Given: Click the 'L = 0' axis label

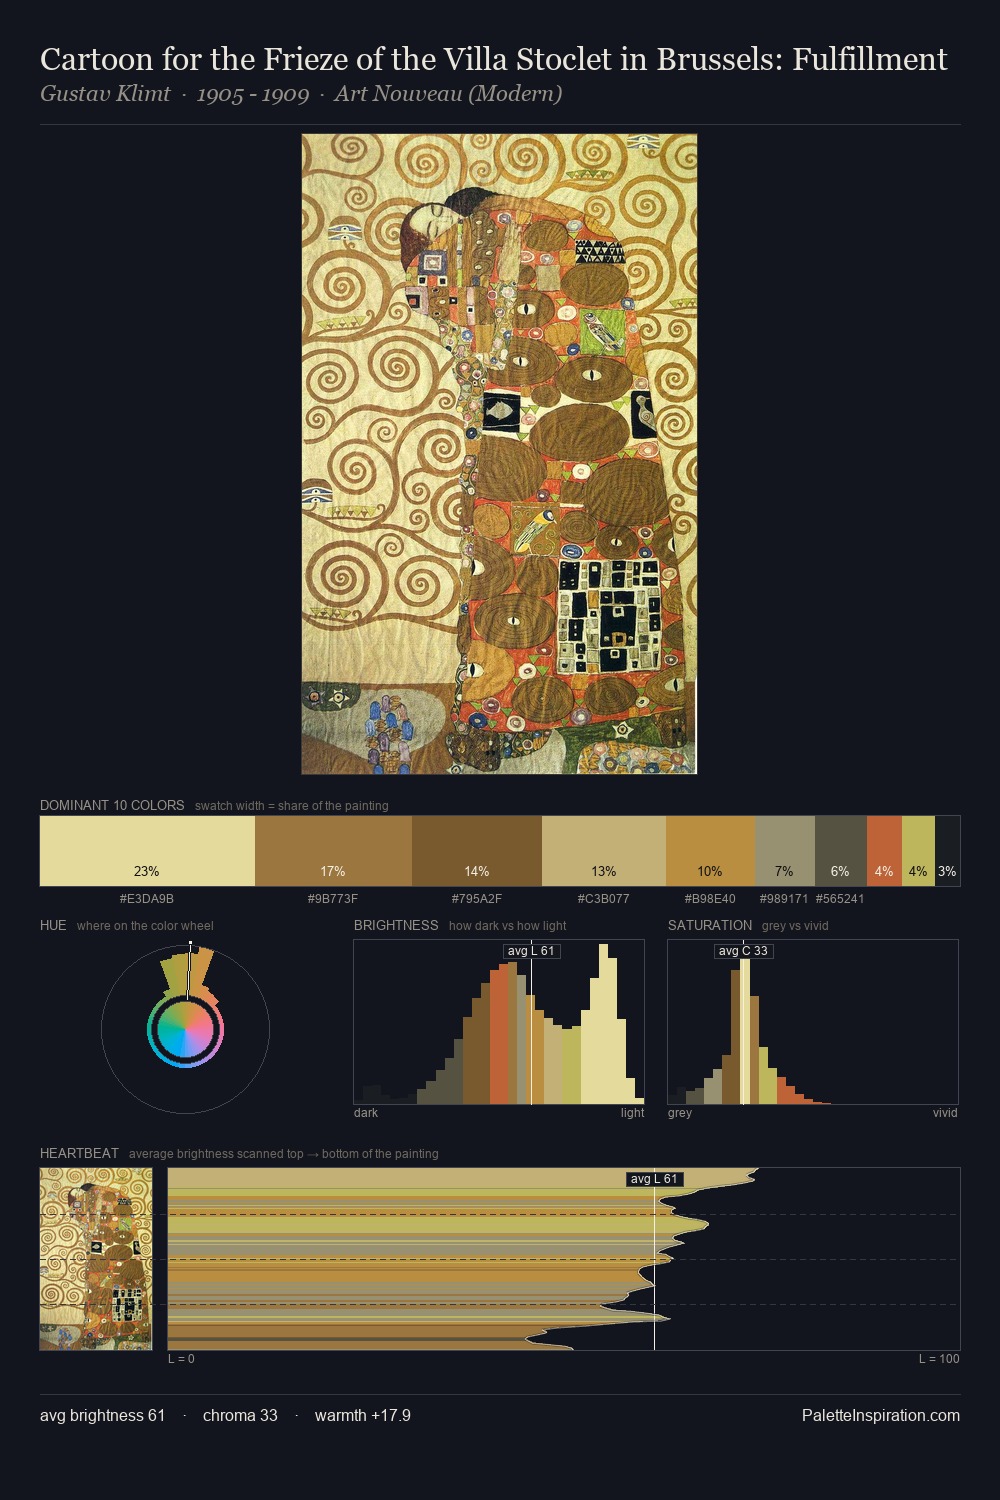Looking at the screenshot, I should (181, 1359).
